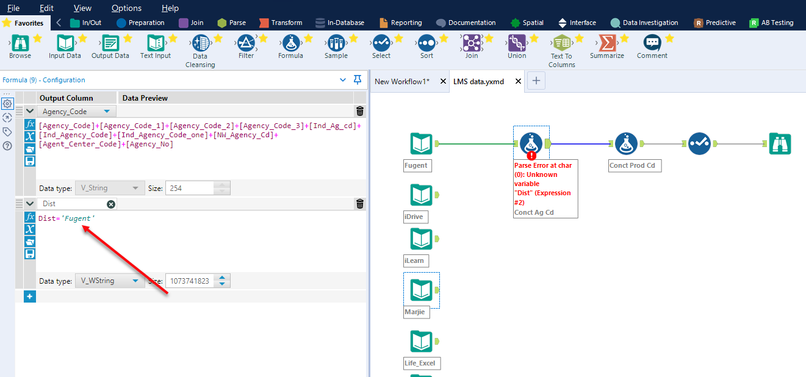This screenshot has width=806, height=377.
Task: Pick the Comment tool
Action: click(x=652, y=43)
